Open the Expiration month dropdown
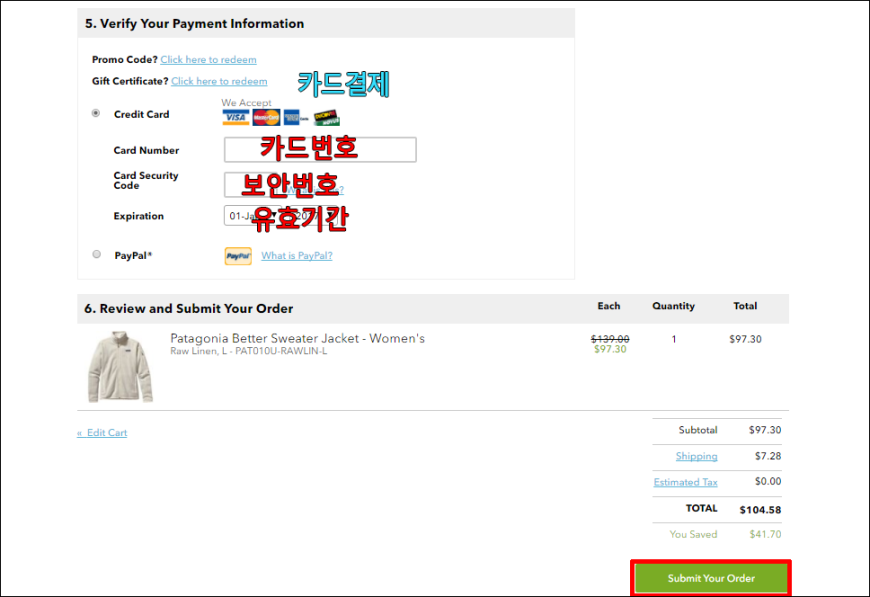This screenshot has width=870, height=597. (x=251, y=216)
